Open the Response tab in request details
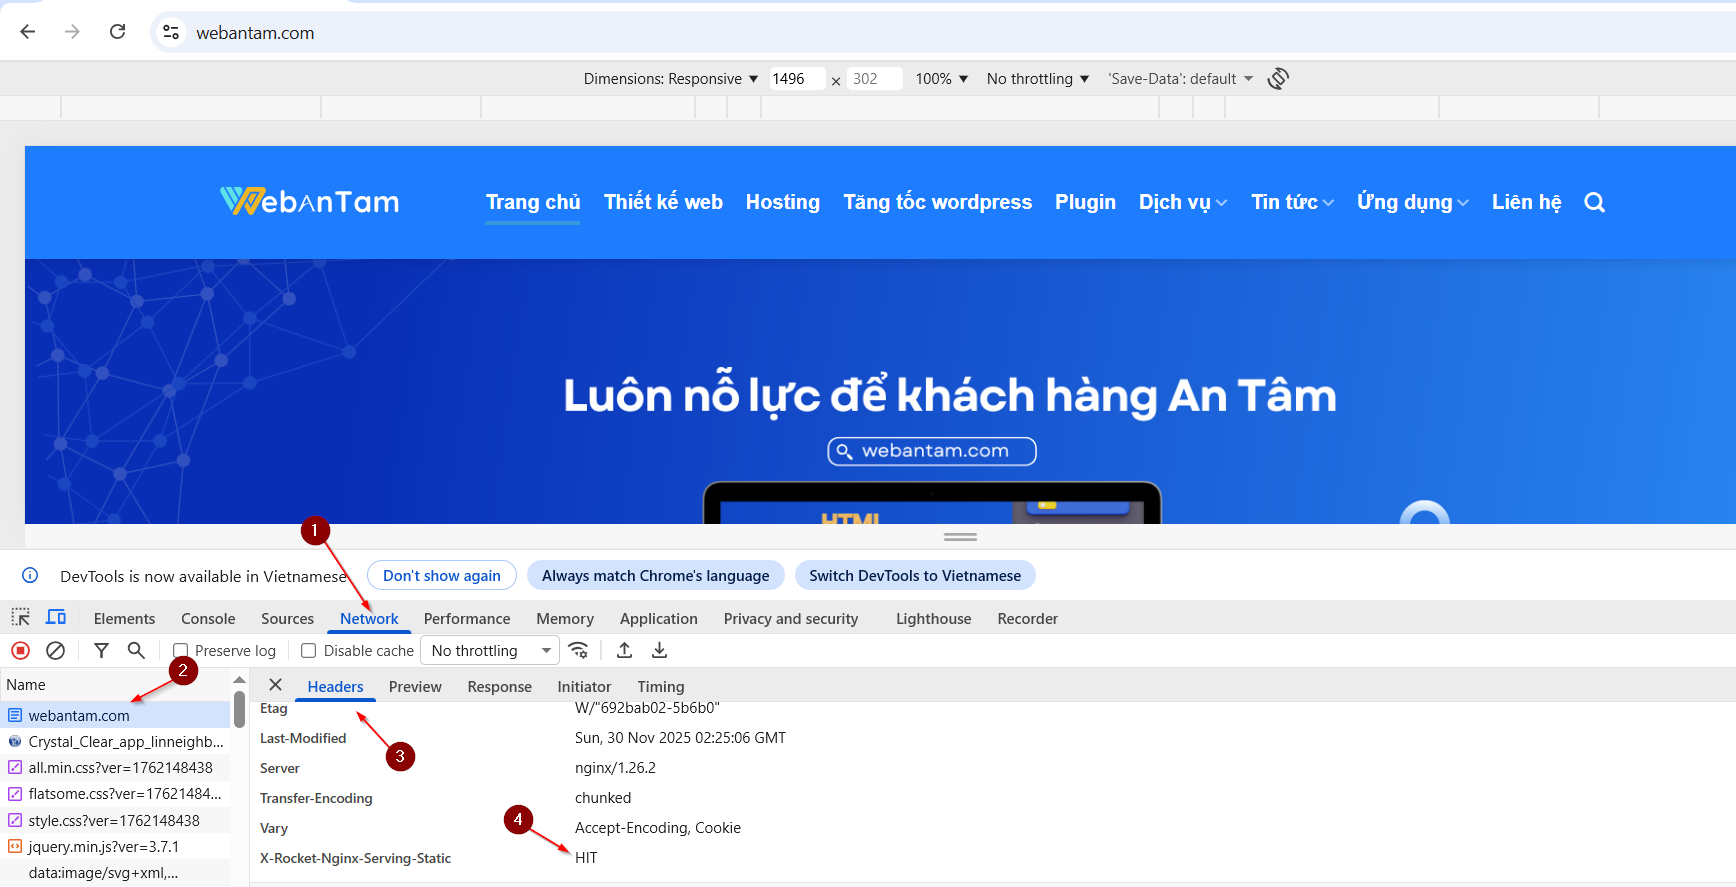The height and width of the screenshot is (887, 1736). [x=499, y=687]
